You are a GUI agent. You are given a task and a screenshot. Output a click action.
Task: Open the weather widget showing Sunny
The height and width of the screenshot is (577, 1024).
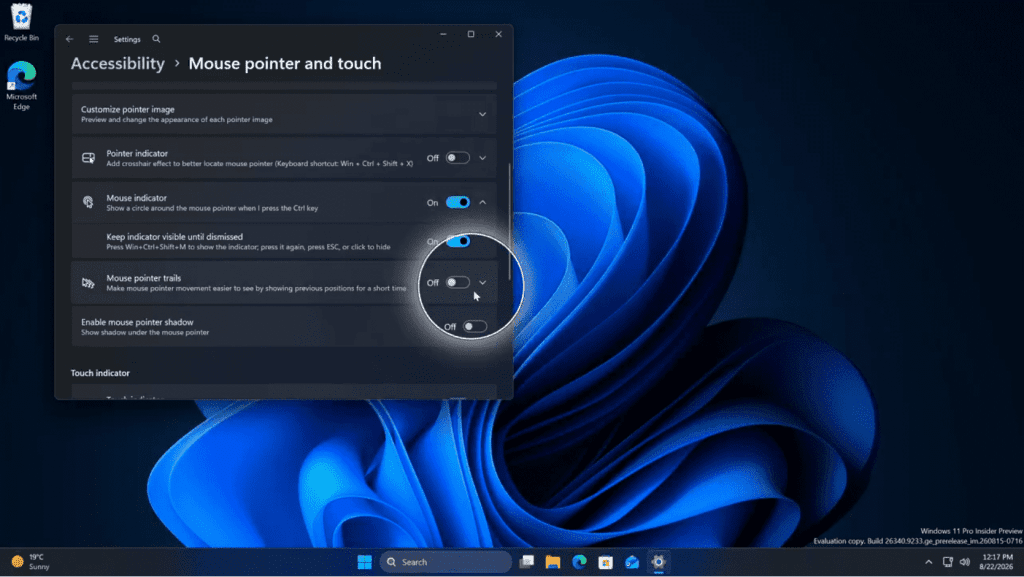[31, 562]
